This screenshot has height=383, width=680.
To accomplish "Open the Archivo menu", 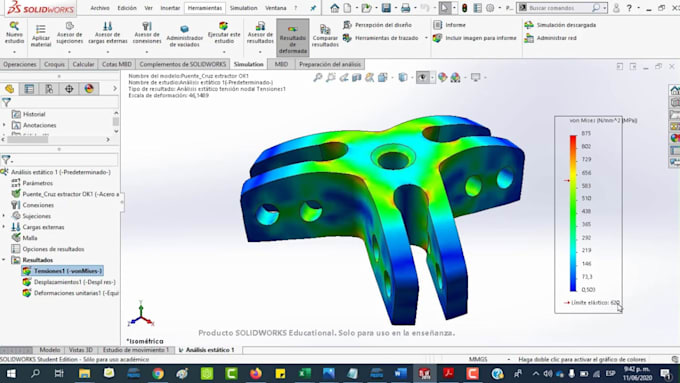I will point(100,8).
